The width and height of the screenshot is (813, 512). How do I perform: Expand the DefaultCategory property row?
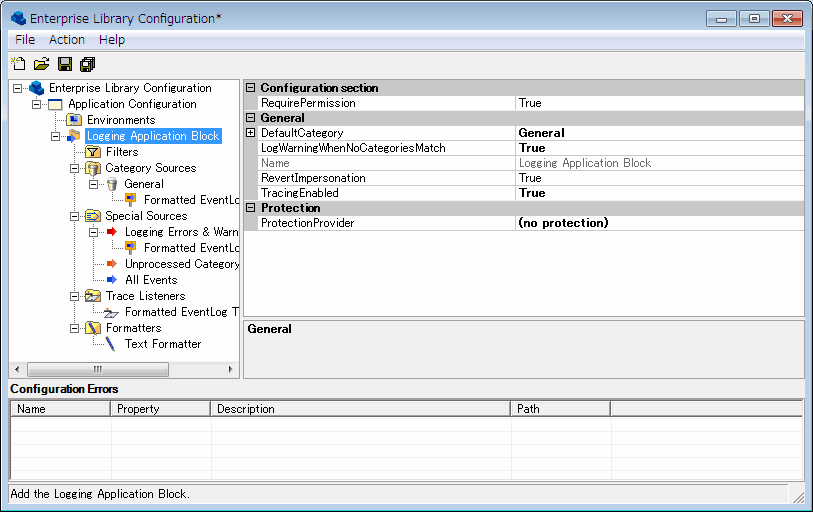[251, 133]
